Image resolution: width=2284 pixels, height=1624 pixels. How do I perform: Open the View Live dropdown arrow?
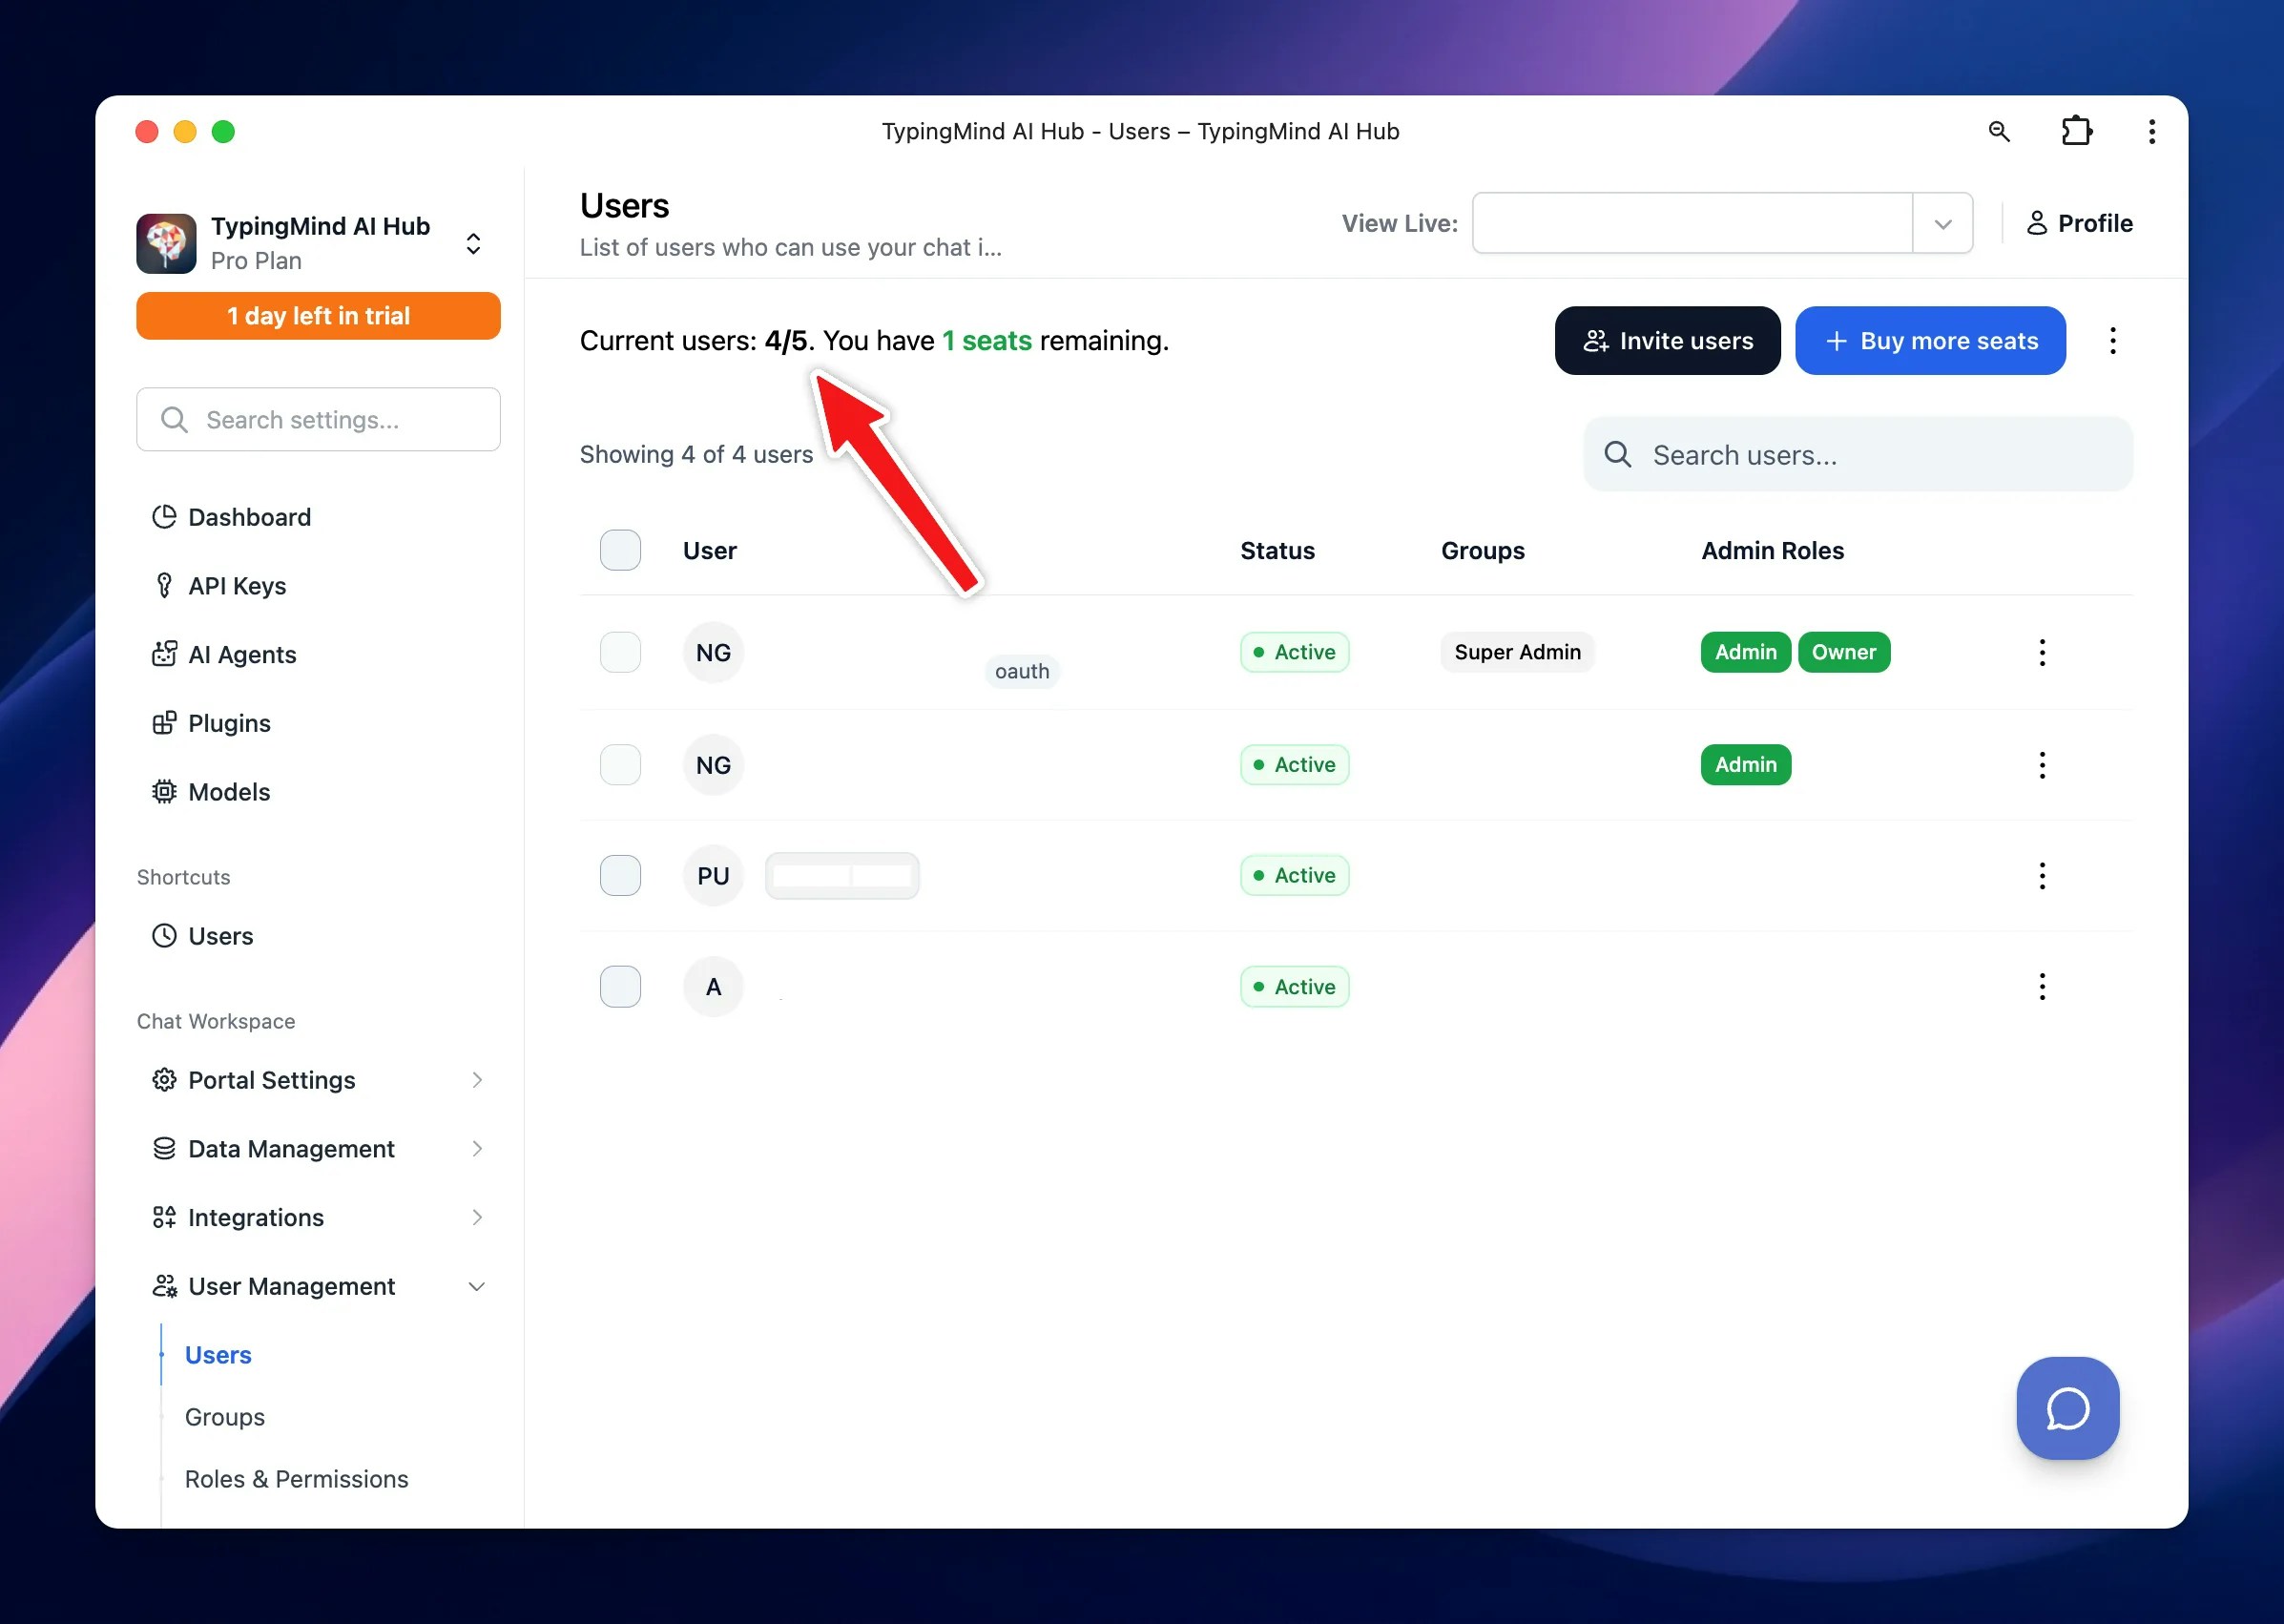click(1942, 223)
